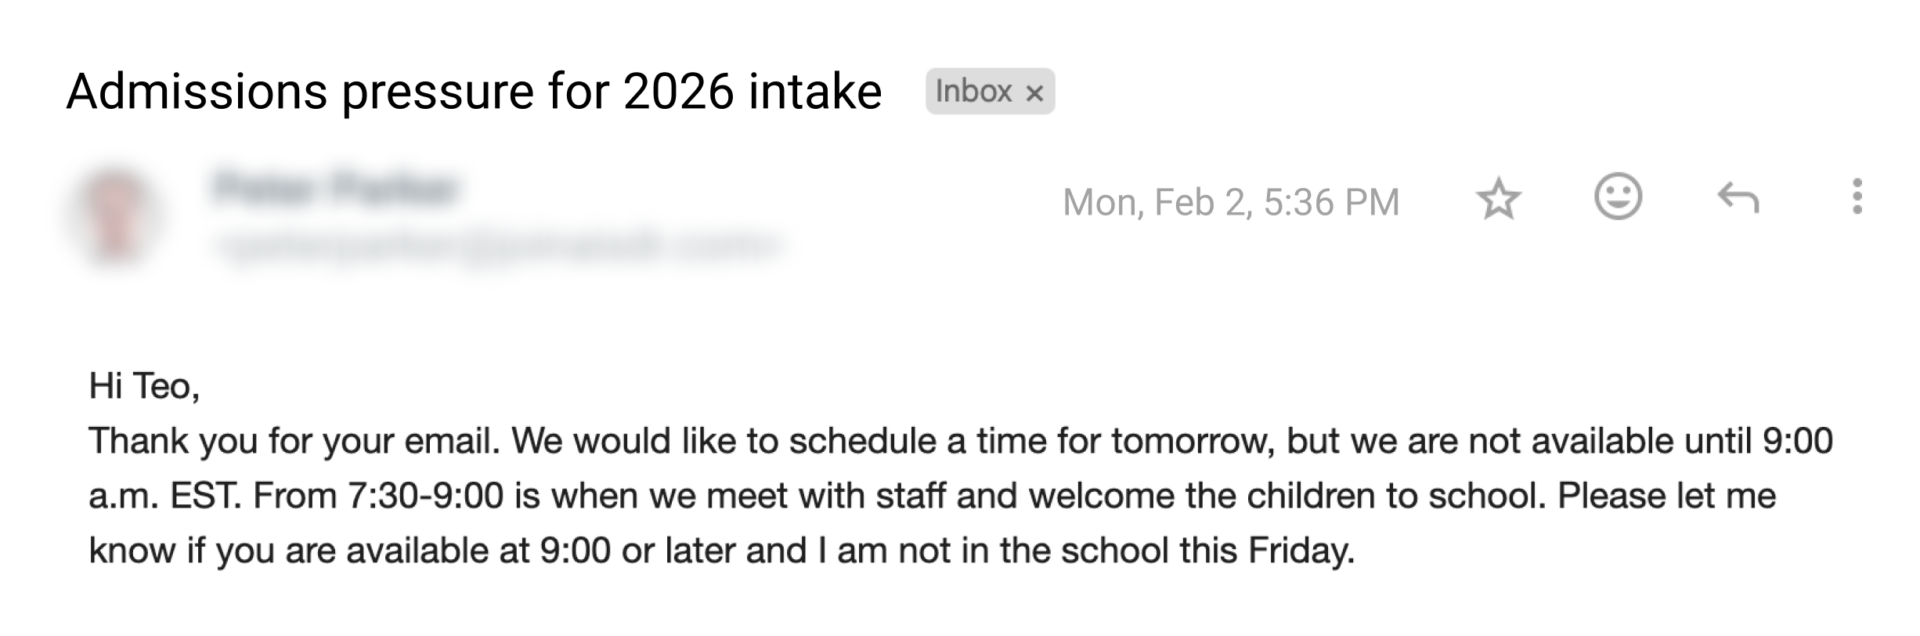Click the Mon, Feb 2 timestamp

[x=1230, y=202]
